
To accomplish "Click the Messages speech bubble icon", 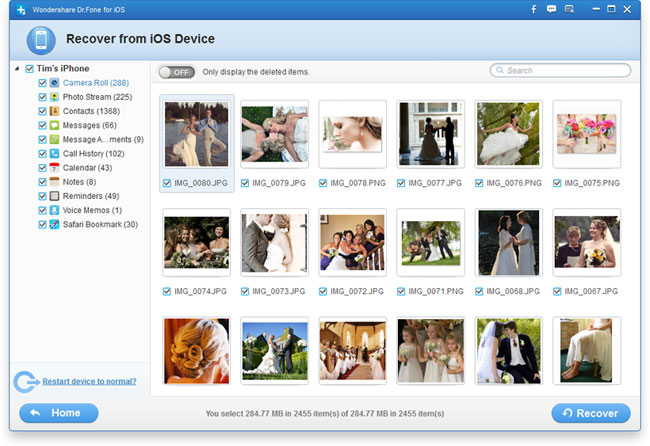I will (x=55, y=125).
